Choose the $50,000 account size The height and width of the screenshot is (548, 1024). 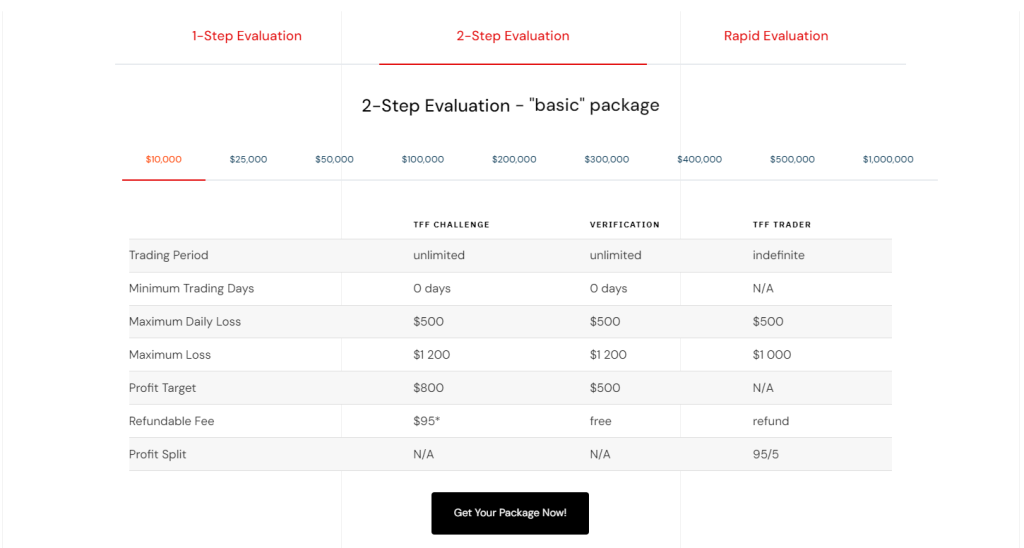click(334, 159)
